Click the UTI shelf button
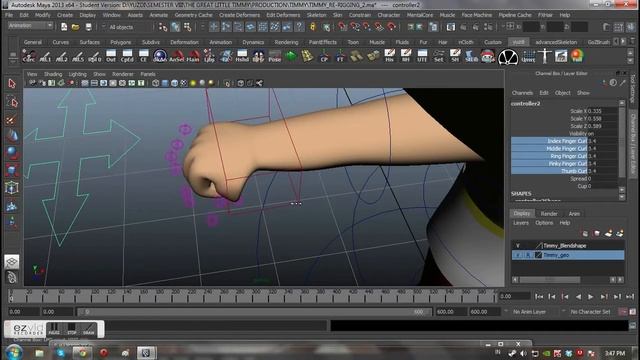The height and width of the screenshot is (360, 640). click(422, 56)
